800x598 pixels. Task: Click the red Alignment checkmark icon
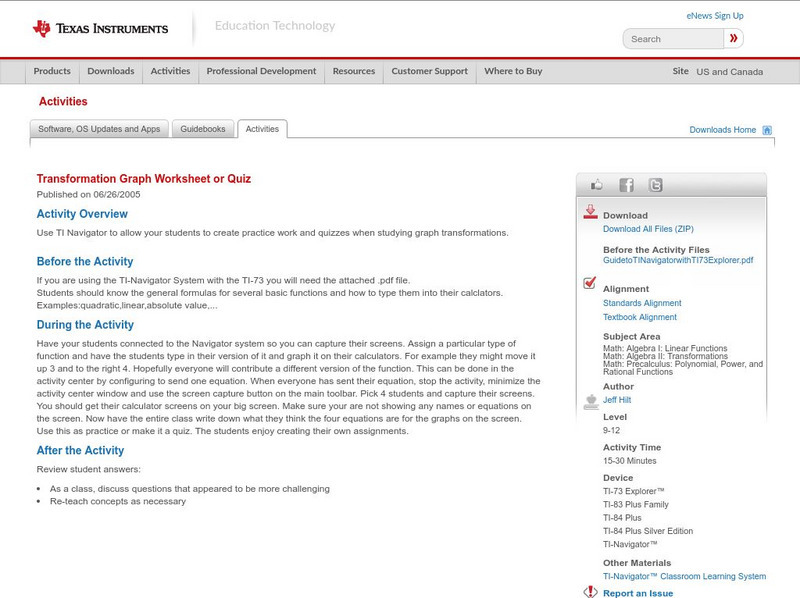point(592,282)
